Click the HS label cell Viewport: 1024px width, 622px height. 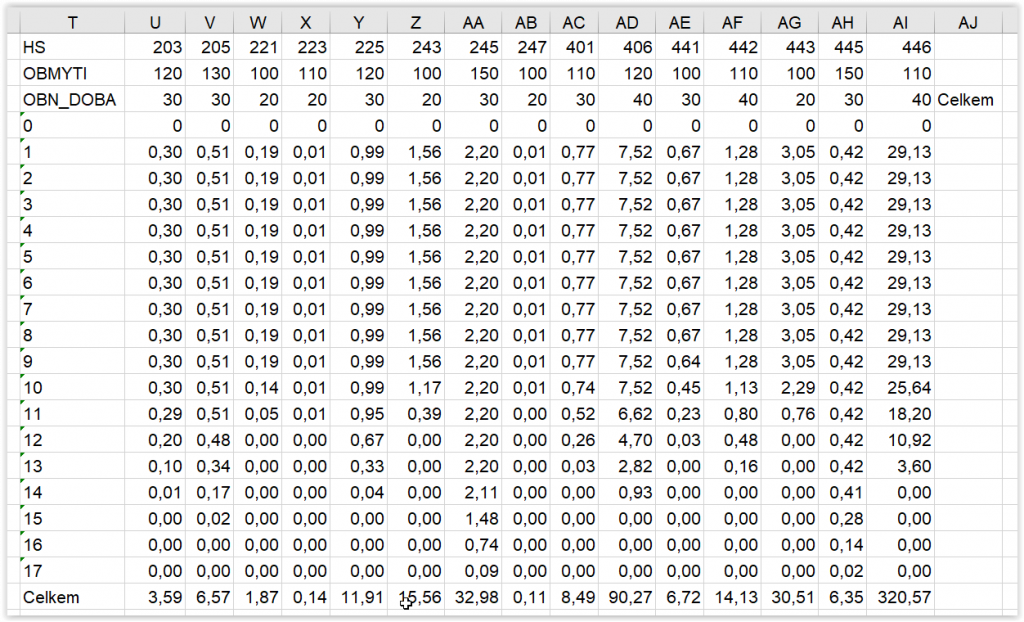click(x=72, y=47)
